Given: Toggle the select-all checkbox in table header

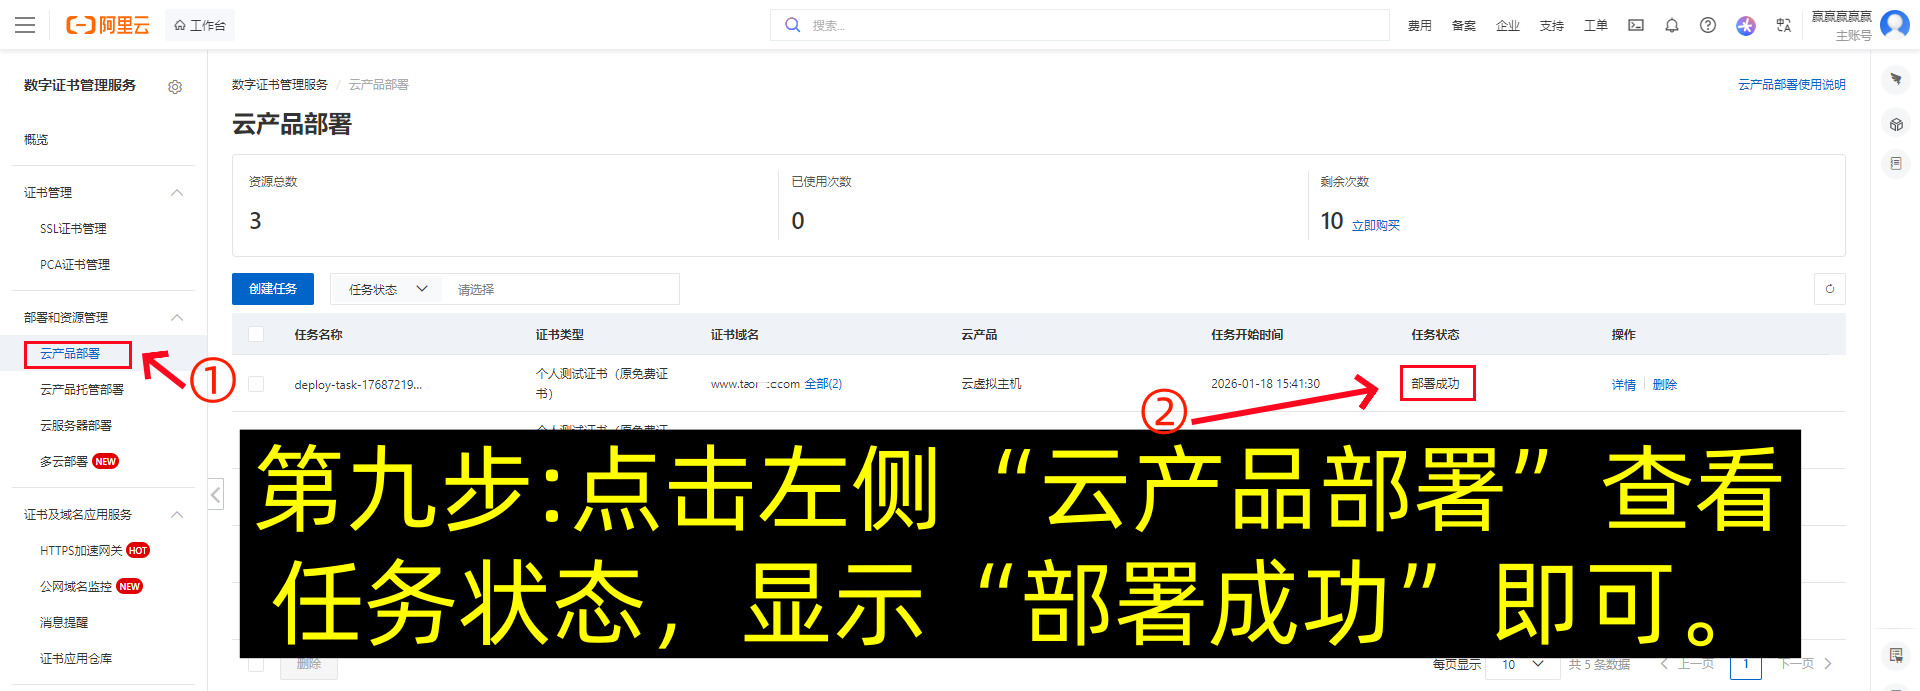Looking at the screenshot, I should (x=256, y=334).
